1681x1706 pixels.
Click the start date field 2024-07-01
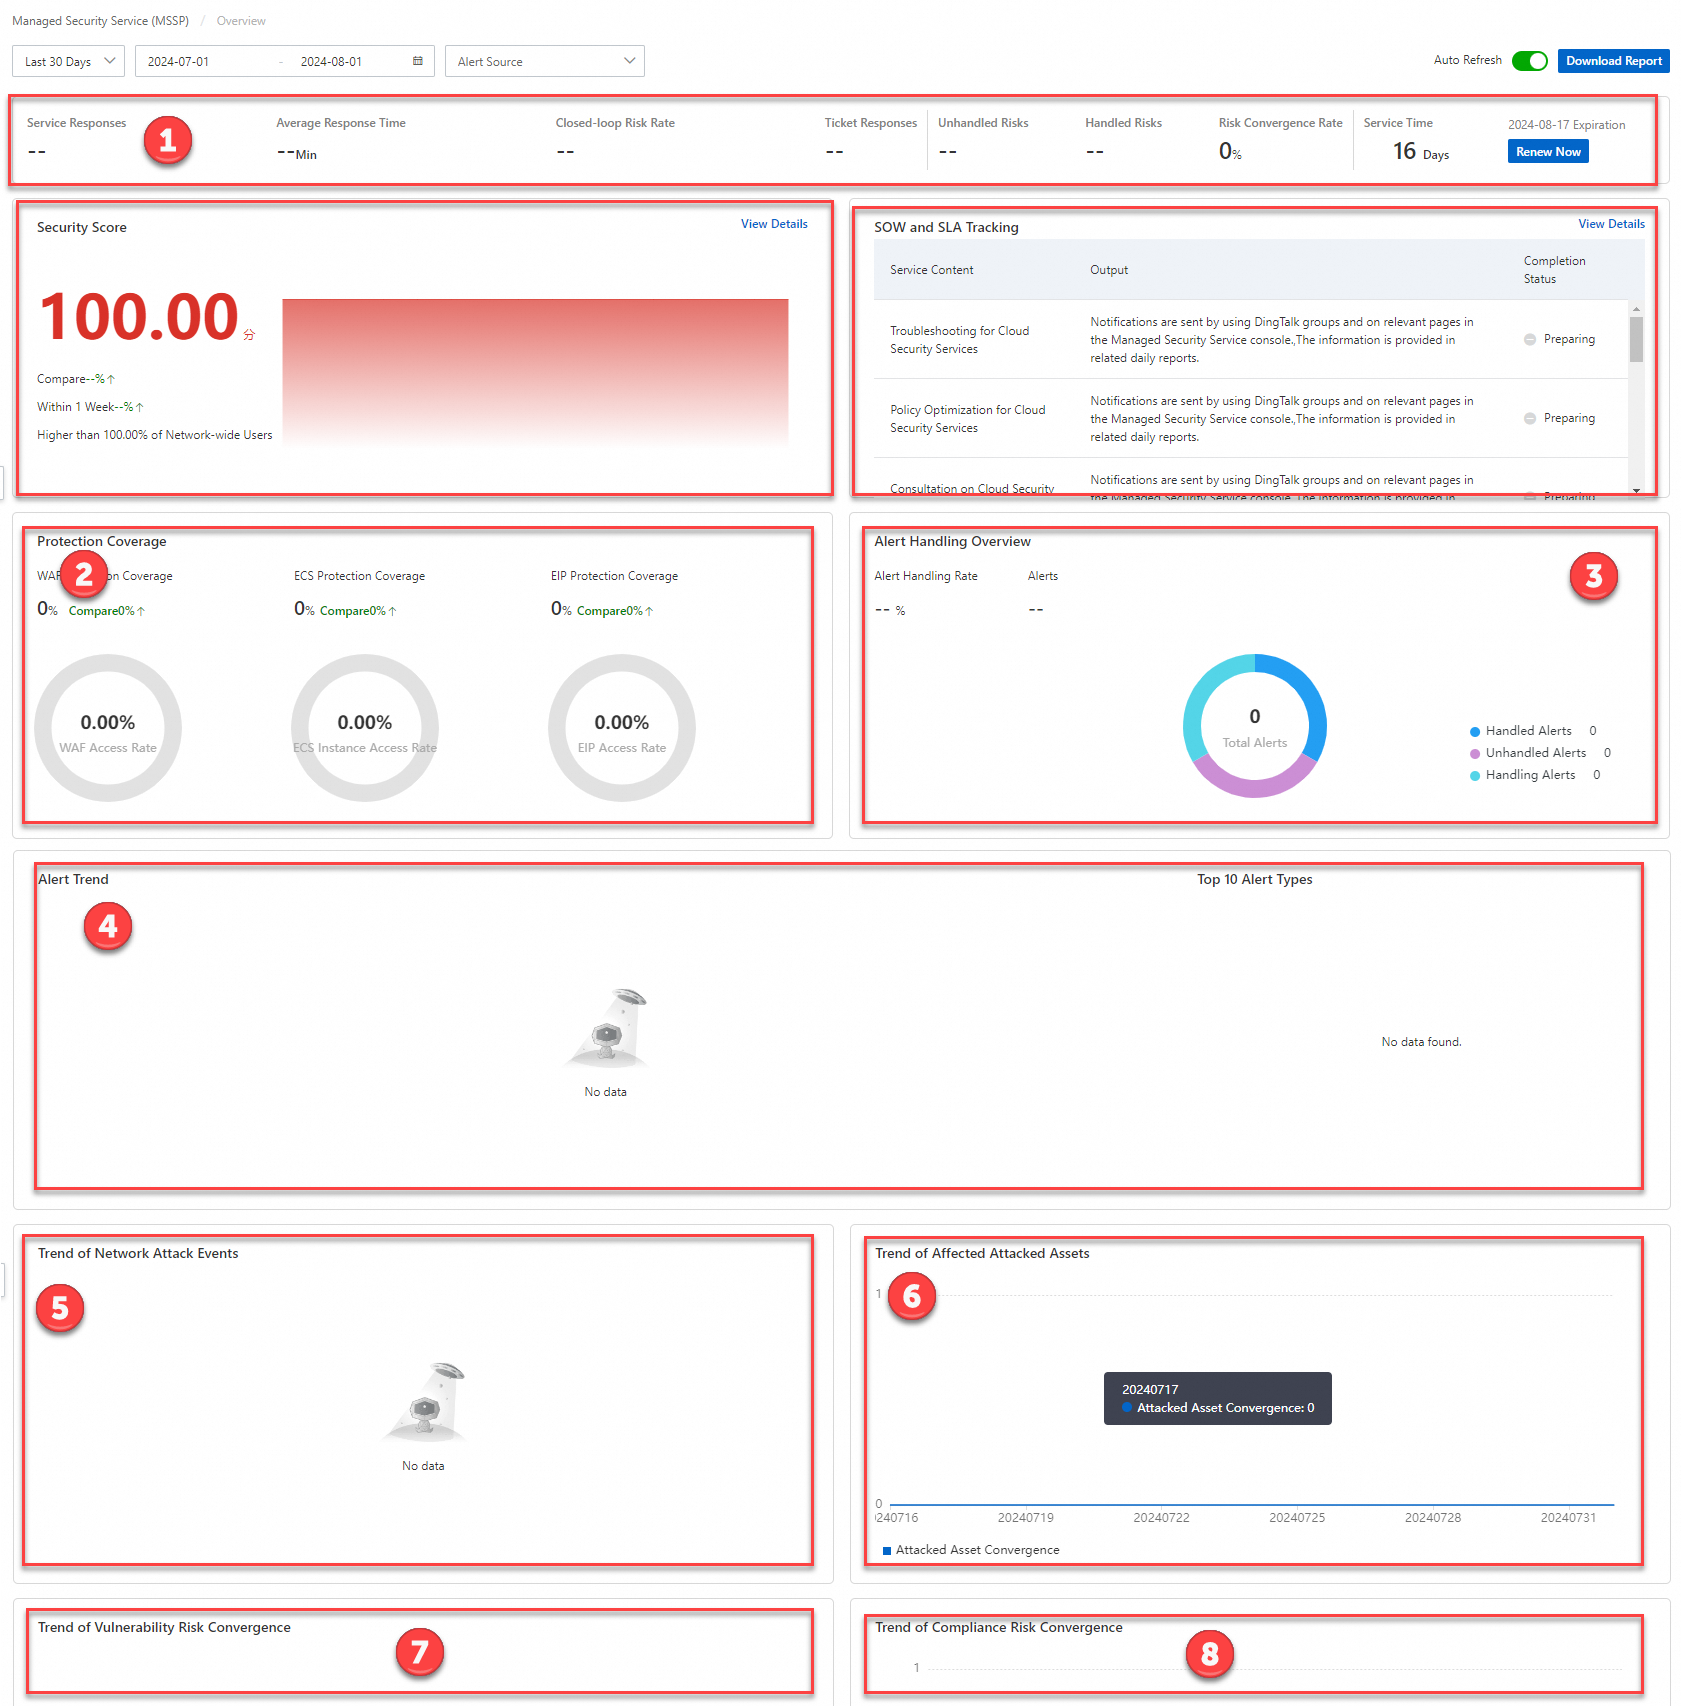[x=179, y=62]
